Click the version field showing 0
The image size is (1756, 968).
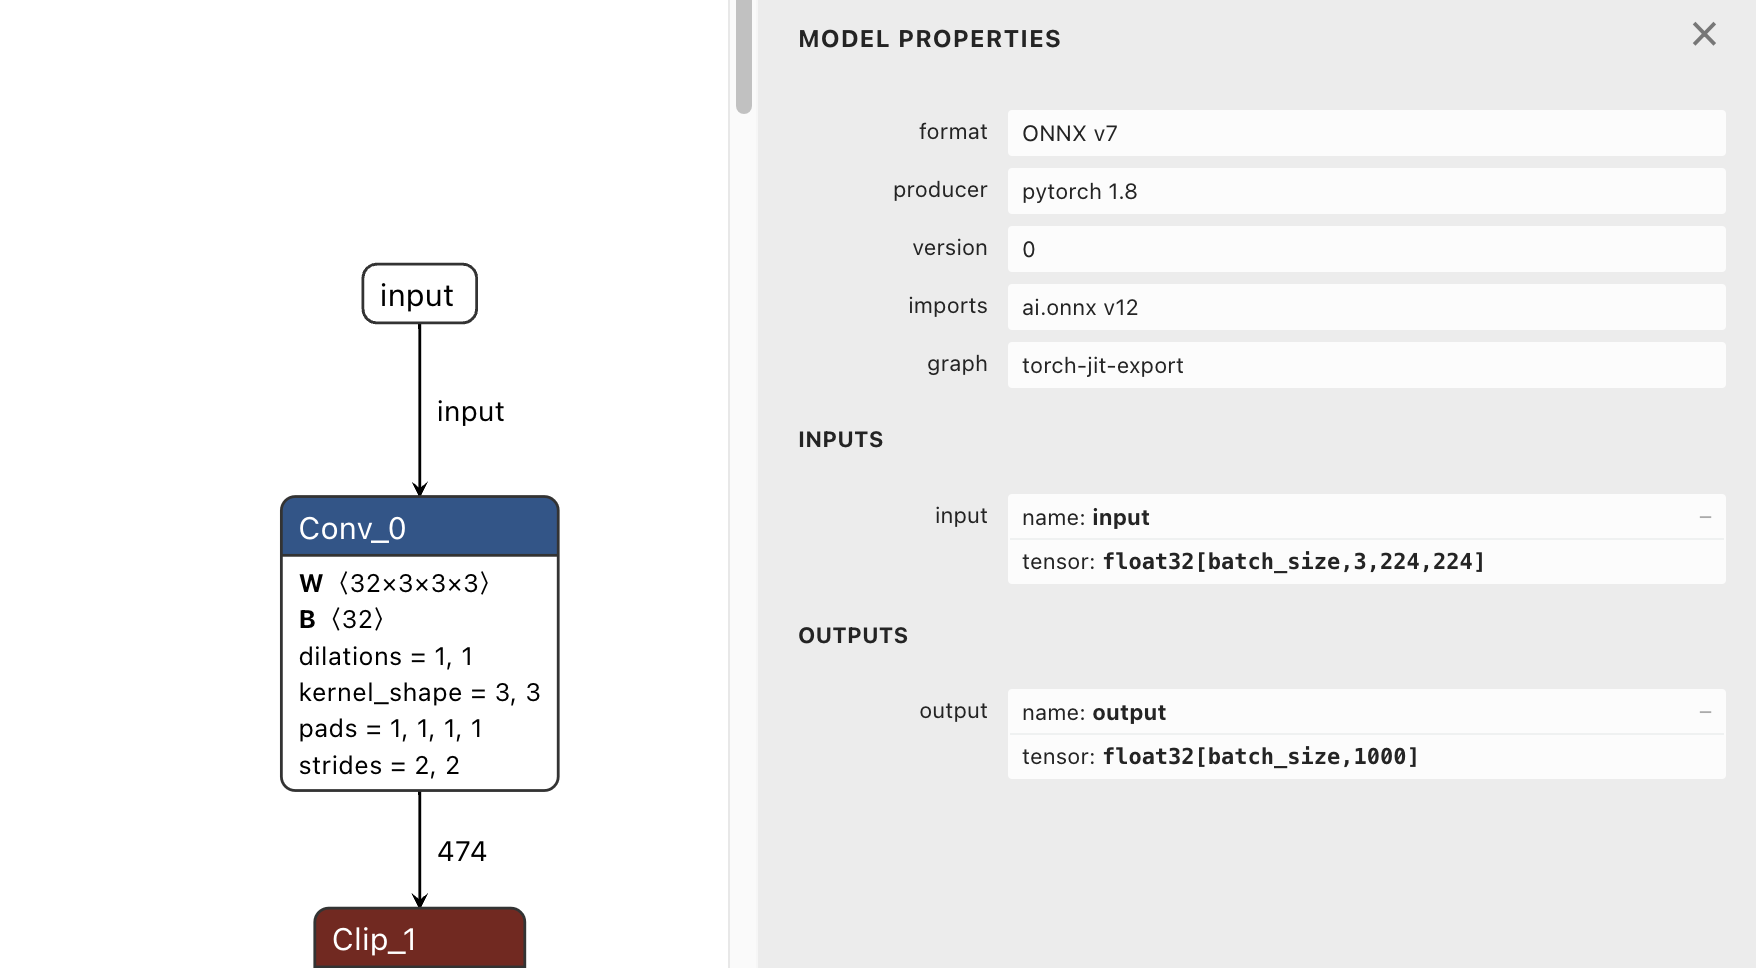[x=1367, y=249]
